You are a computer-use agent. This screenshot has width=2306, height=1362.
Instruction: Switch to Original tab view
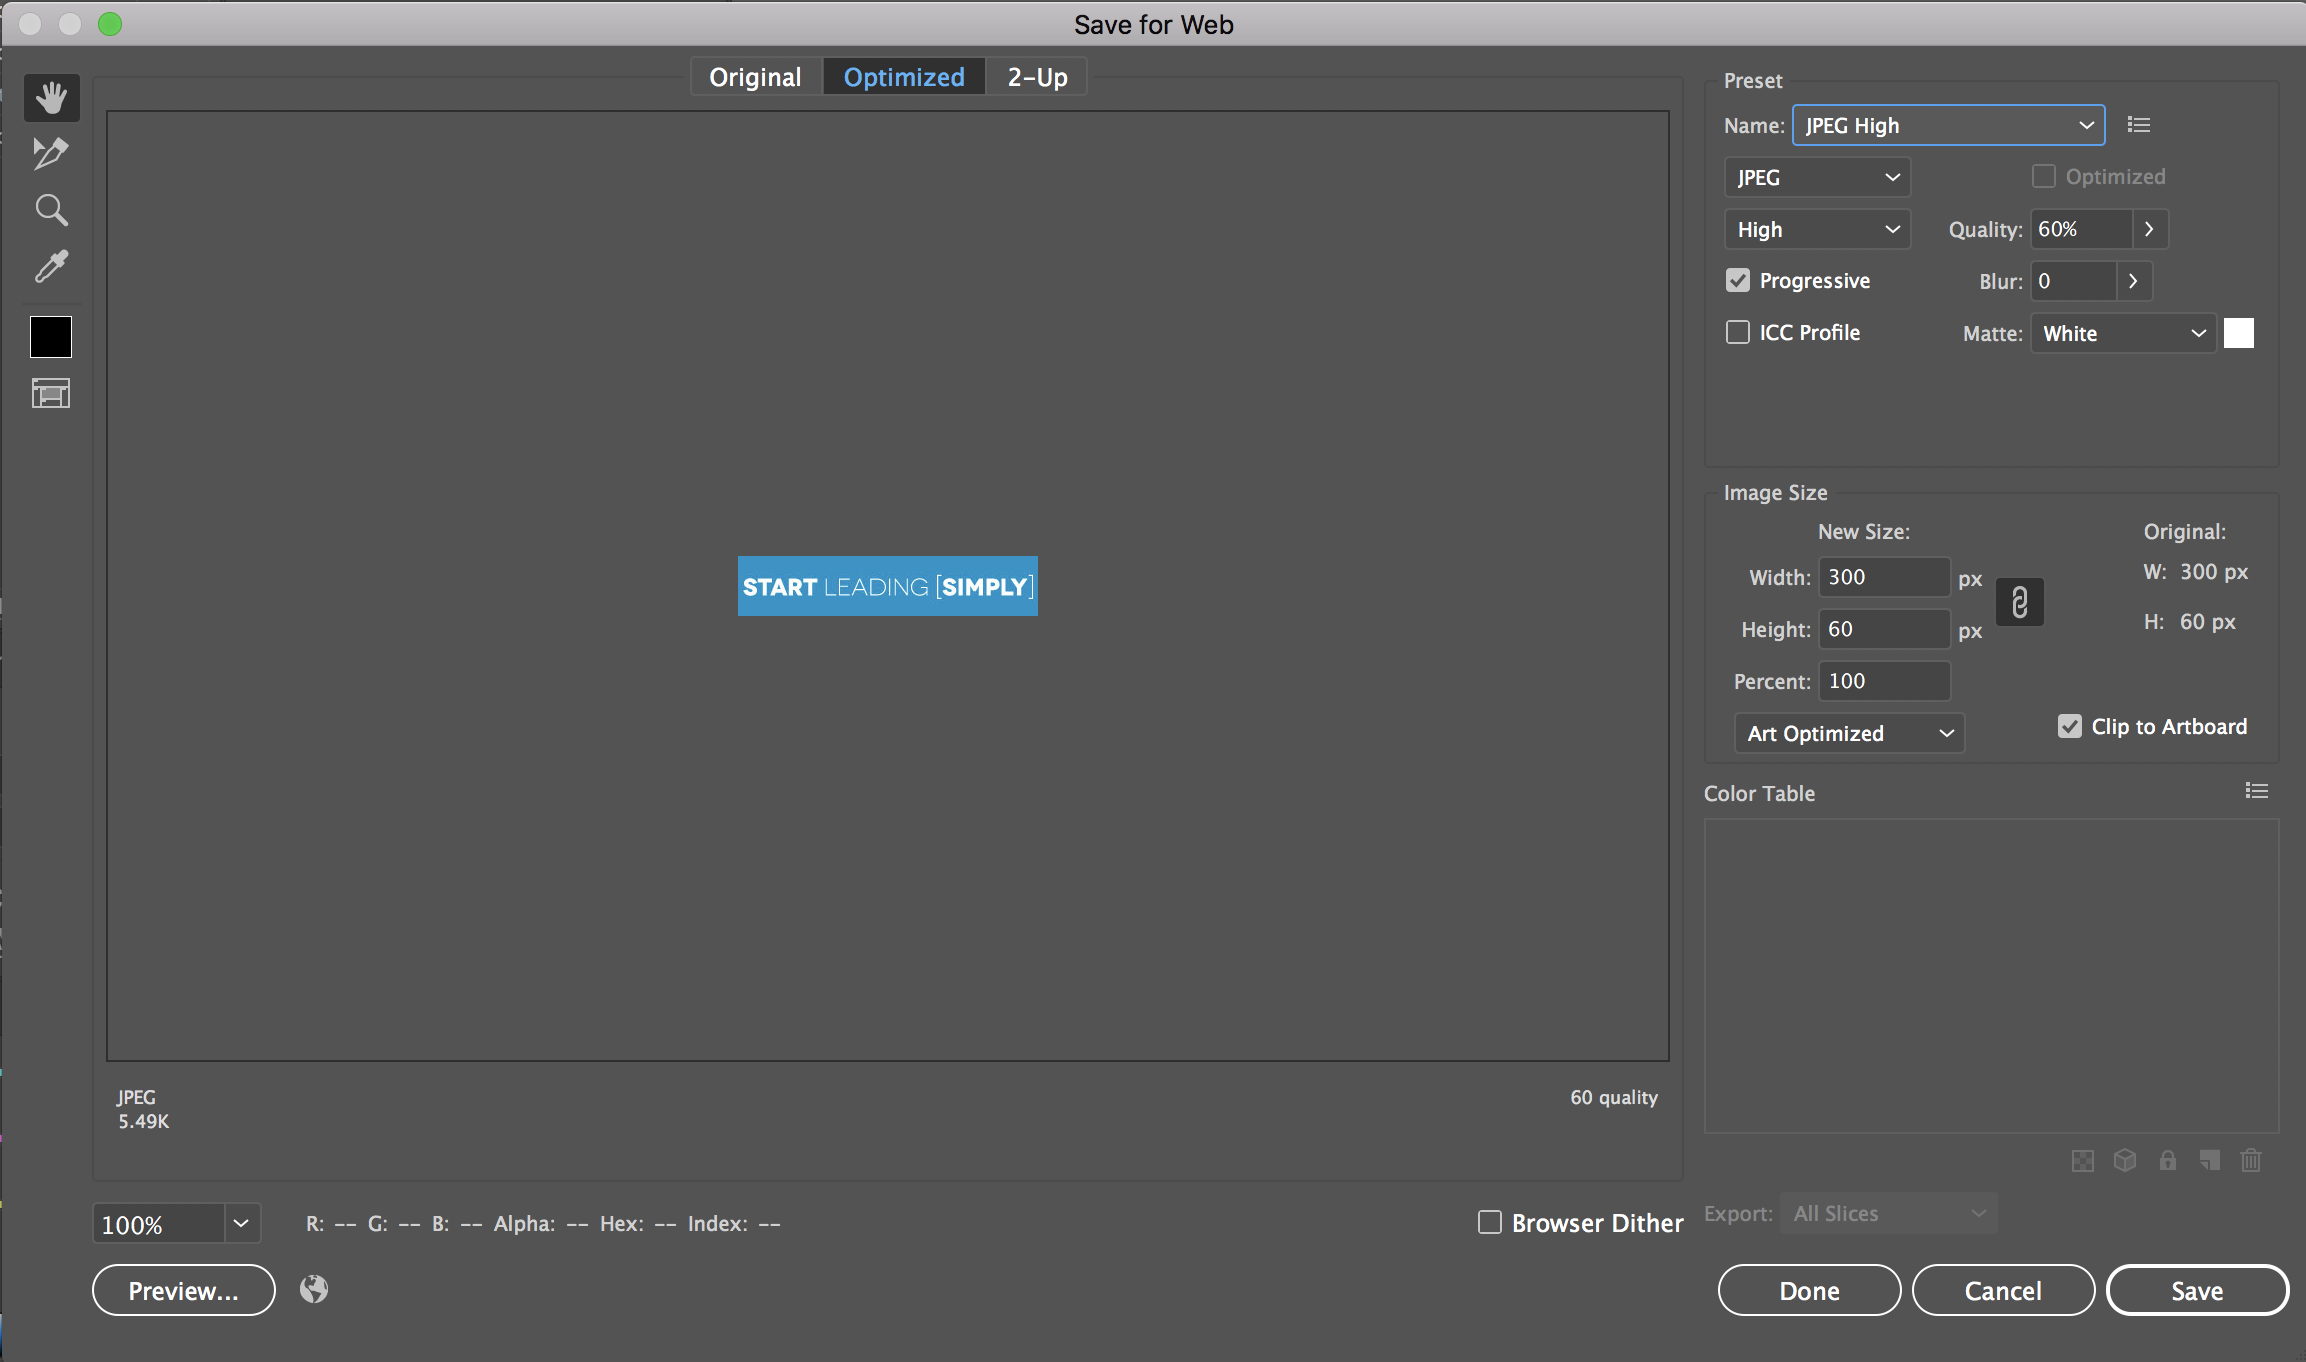(755, 75)
